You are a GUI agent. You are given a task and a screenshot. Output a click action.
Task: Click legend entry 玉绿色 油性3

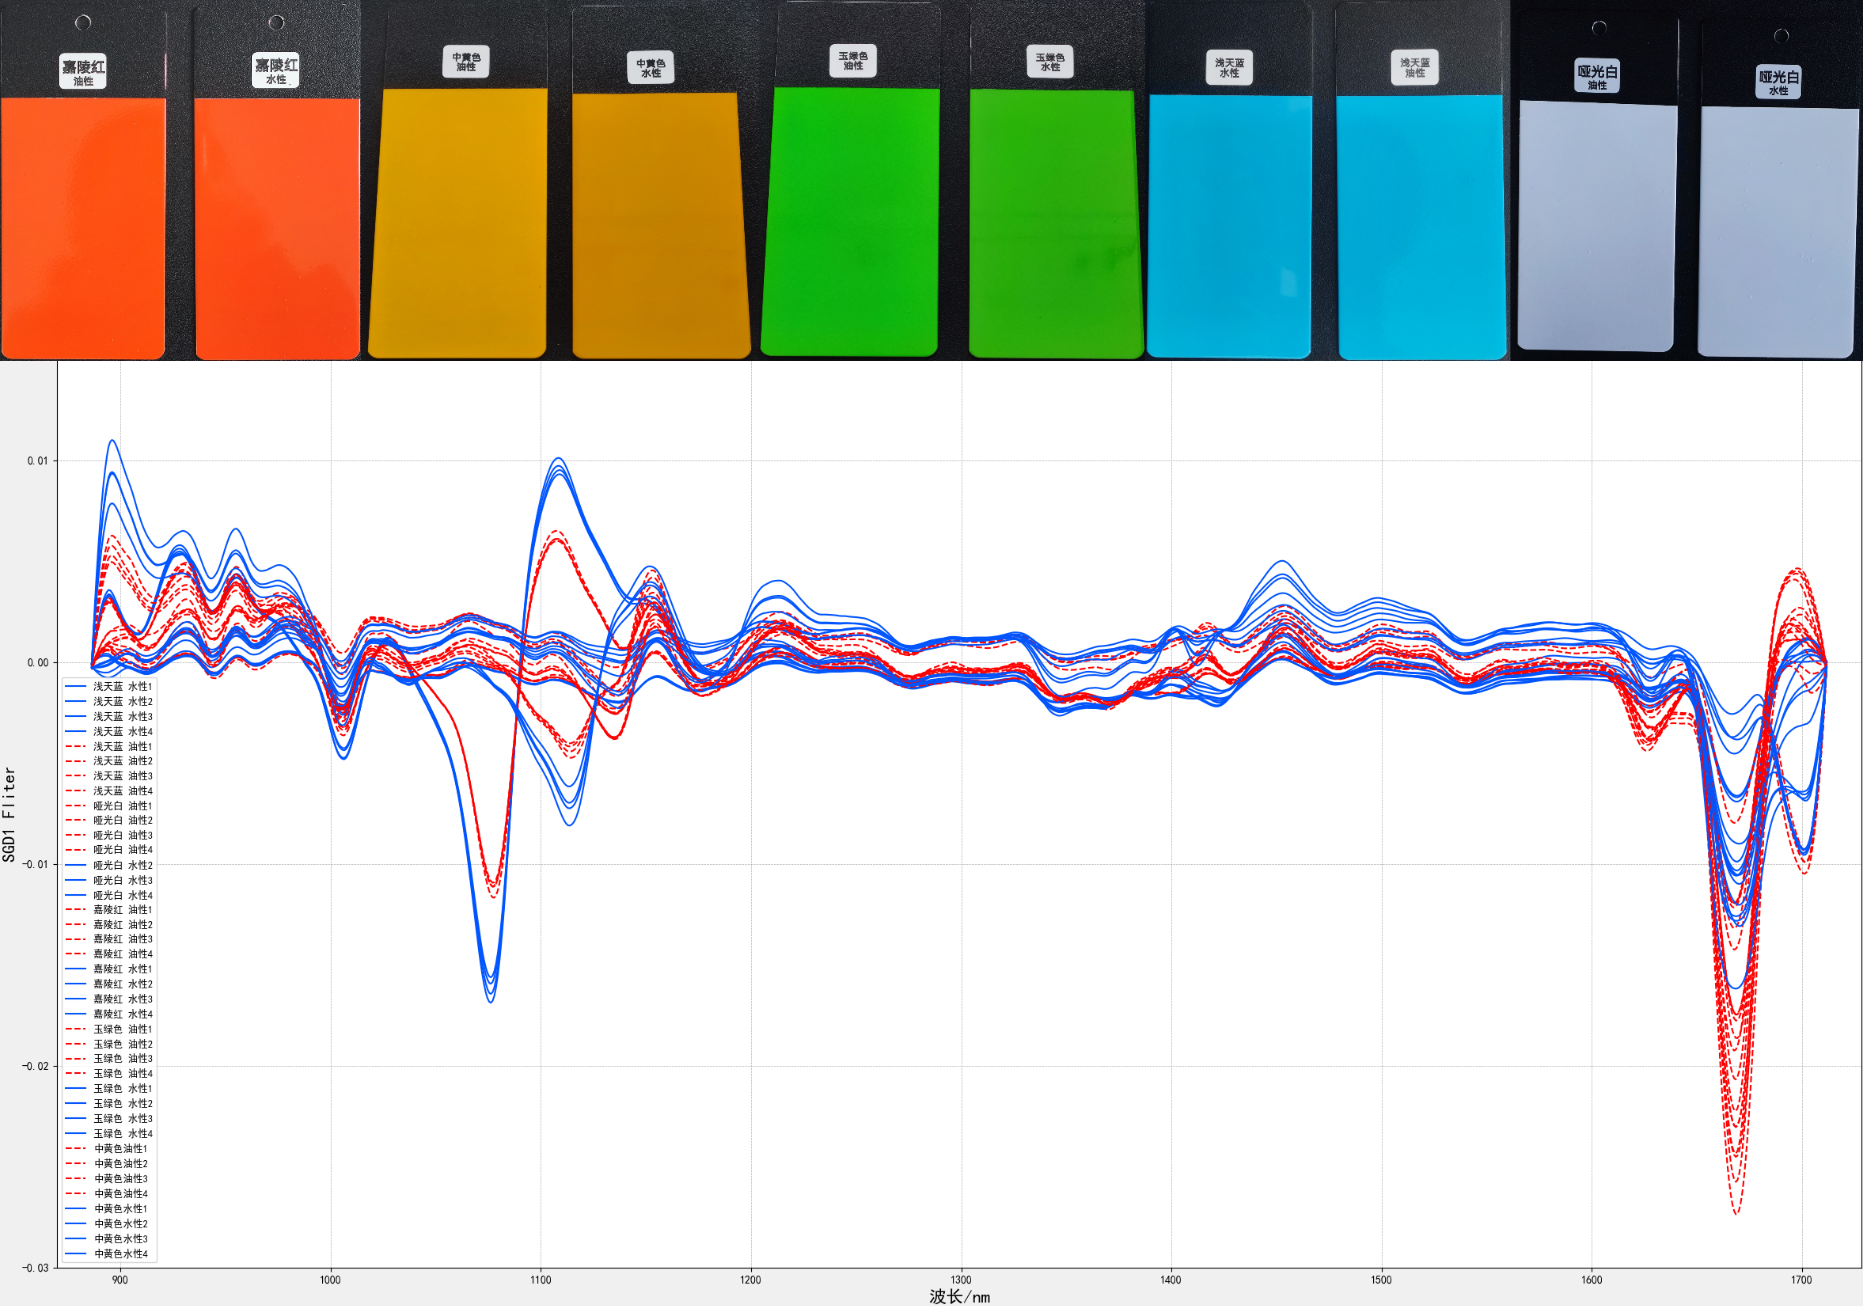click(x=122, y=1059)
